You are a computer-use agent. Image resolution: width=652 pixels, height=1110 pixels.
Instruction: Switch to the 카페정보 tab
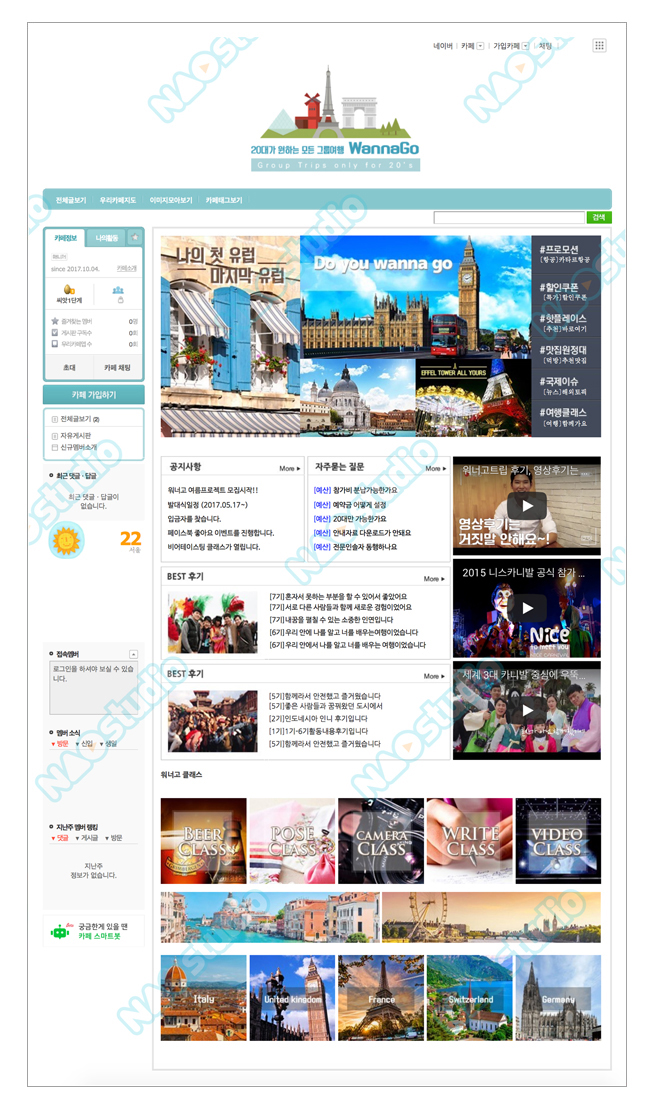pos(66,238)
